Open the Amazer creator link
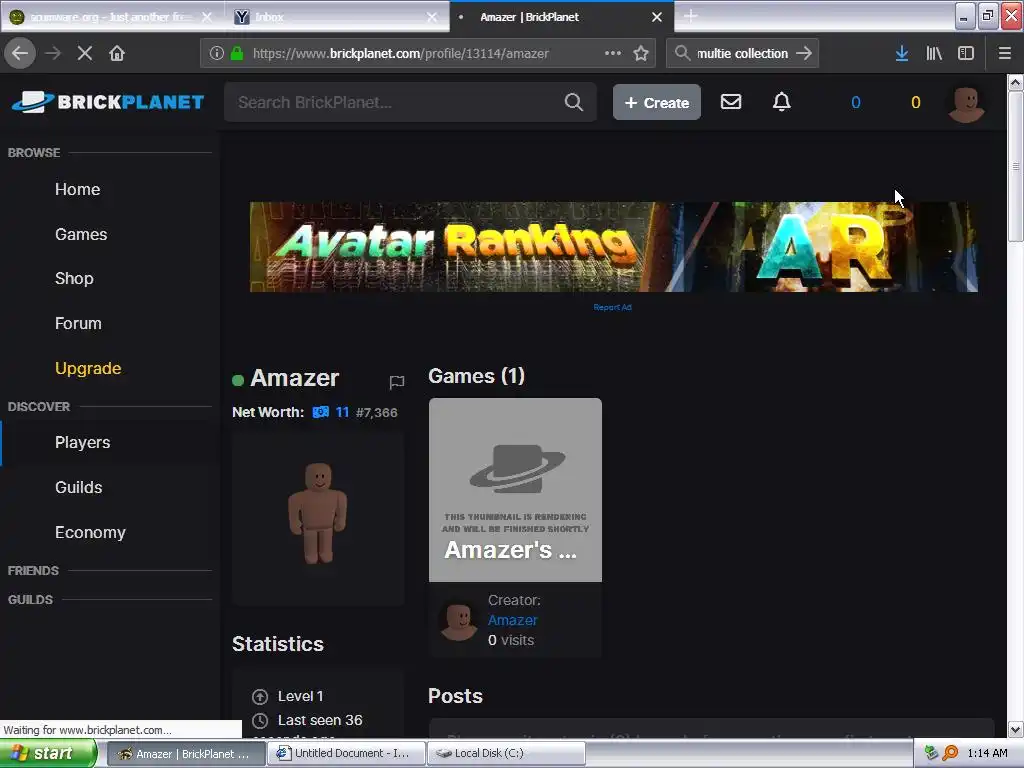The width and height of the screenshot is (1024, 768). coord(513,620)
